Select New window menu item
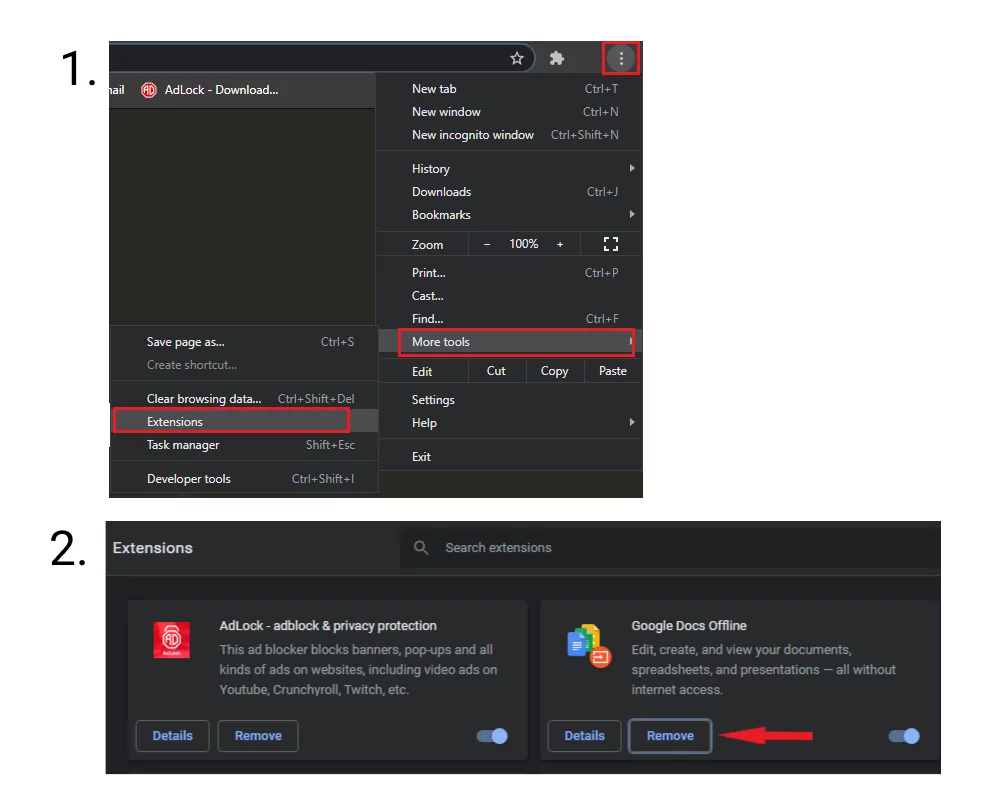The image size is (1000, 800). (509, 112)
